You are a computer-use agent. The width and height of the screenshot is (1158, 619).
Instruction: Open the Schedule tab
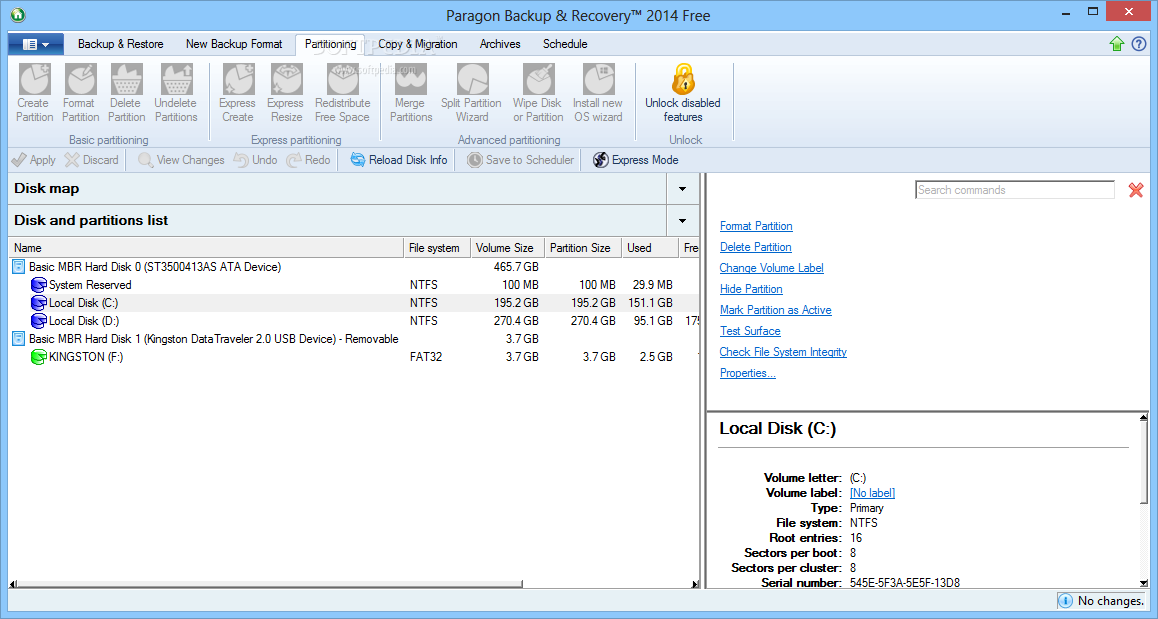[x=565, y=44]
